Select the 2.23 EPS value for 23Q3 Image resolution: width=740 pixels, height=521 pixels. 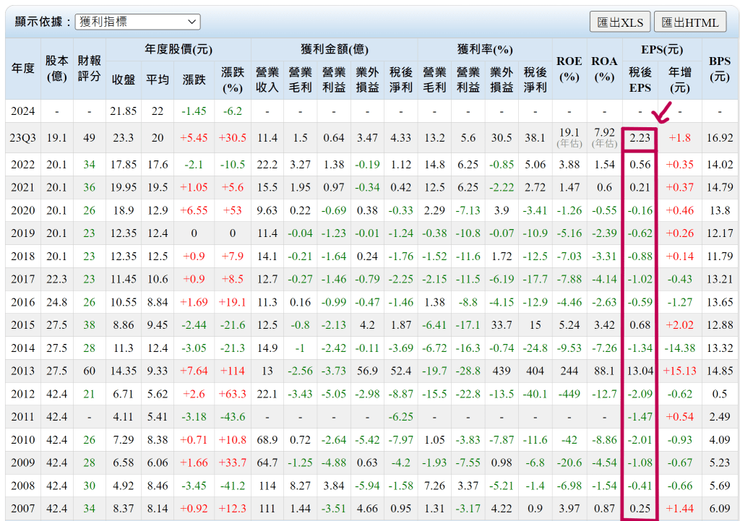[x=639, y=138]
